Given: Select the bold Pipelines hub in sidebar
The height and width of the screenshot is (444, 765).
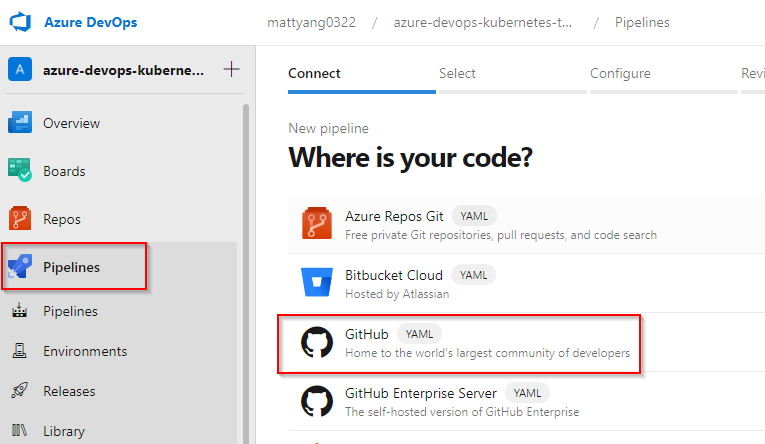Looking at the screenshot, I should click(x=74, y=266).
